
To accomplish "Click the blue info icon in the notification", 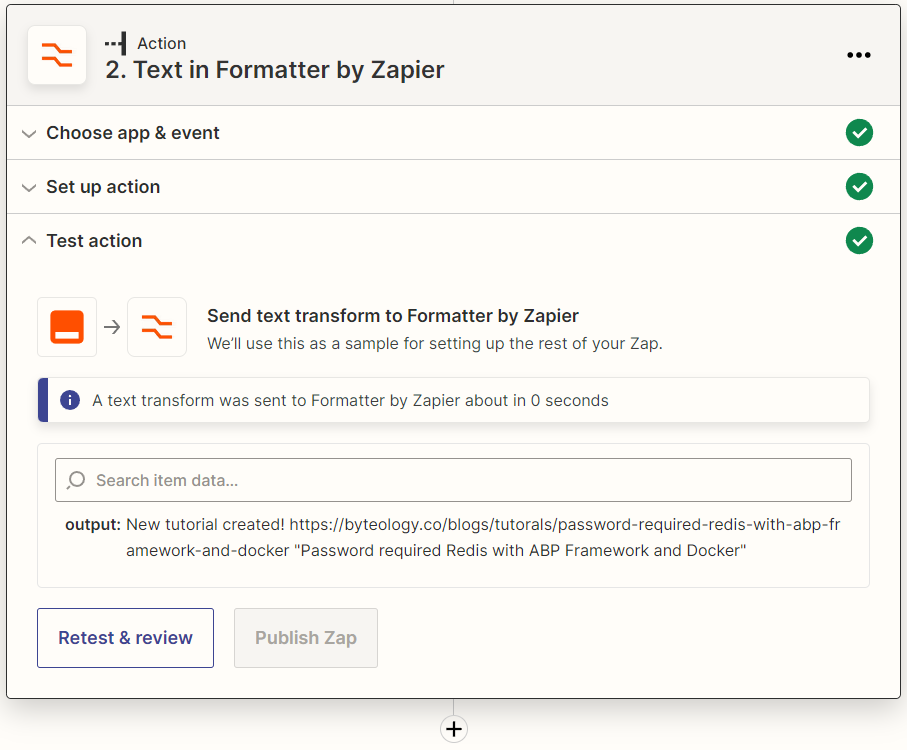I will coord(70,400).
